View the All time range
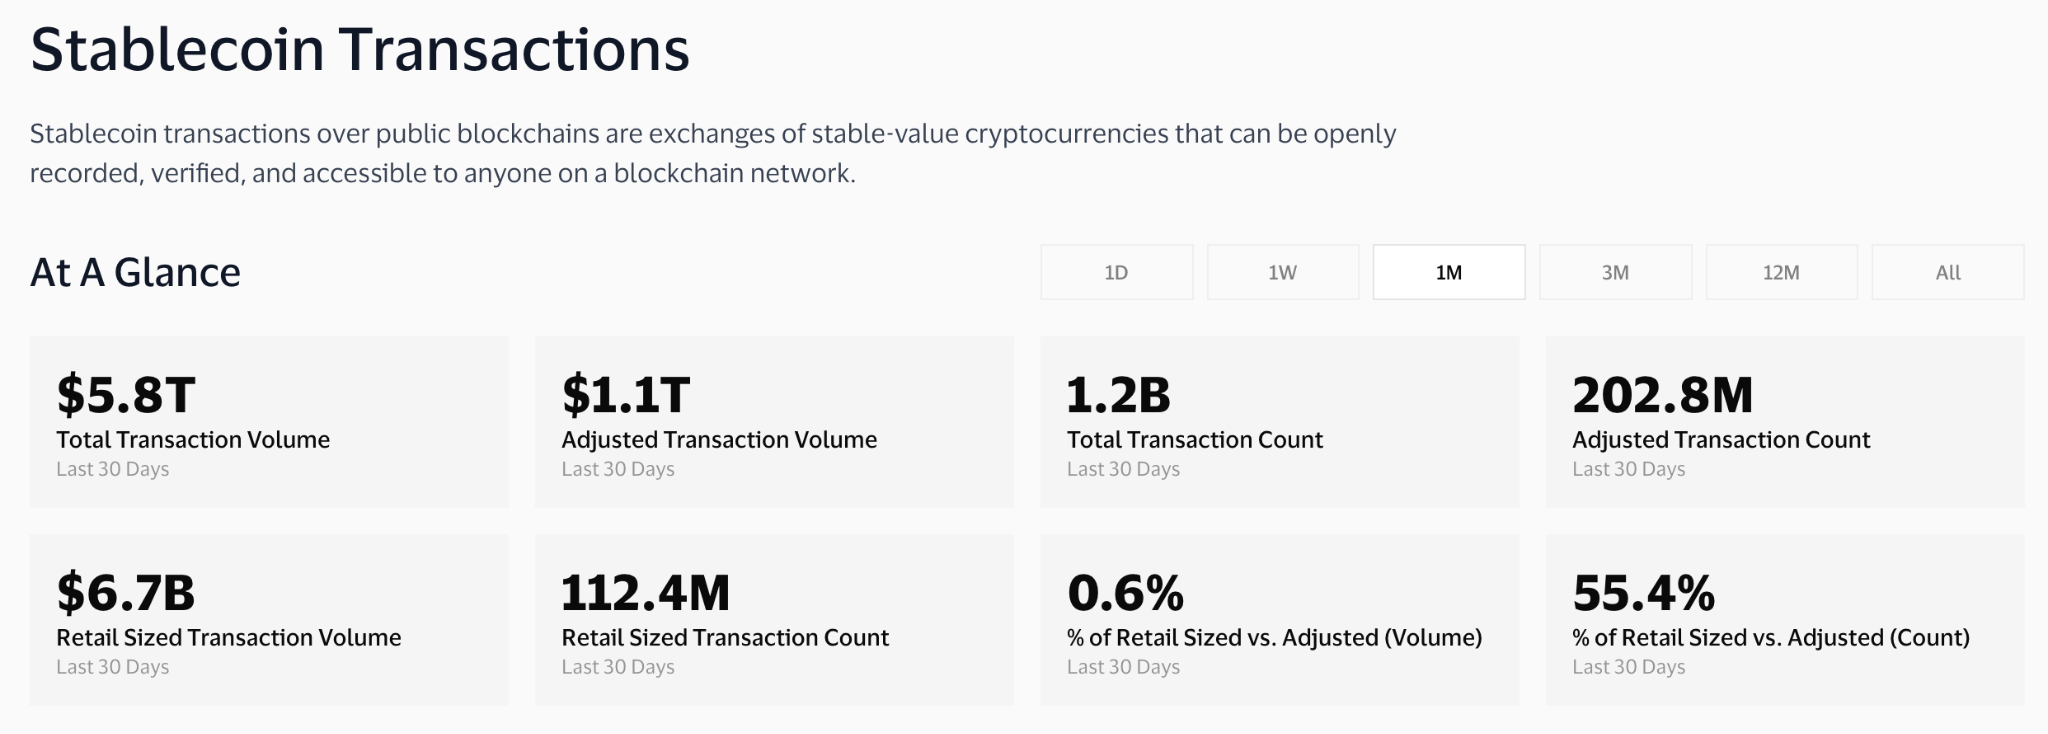This screenshot has height=734, width=2048. 1947,271
